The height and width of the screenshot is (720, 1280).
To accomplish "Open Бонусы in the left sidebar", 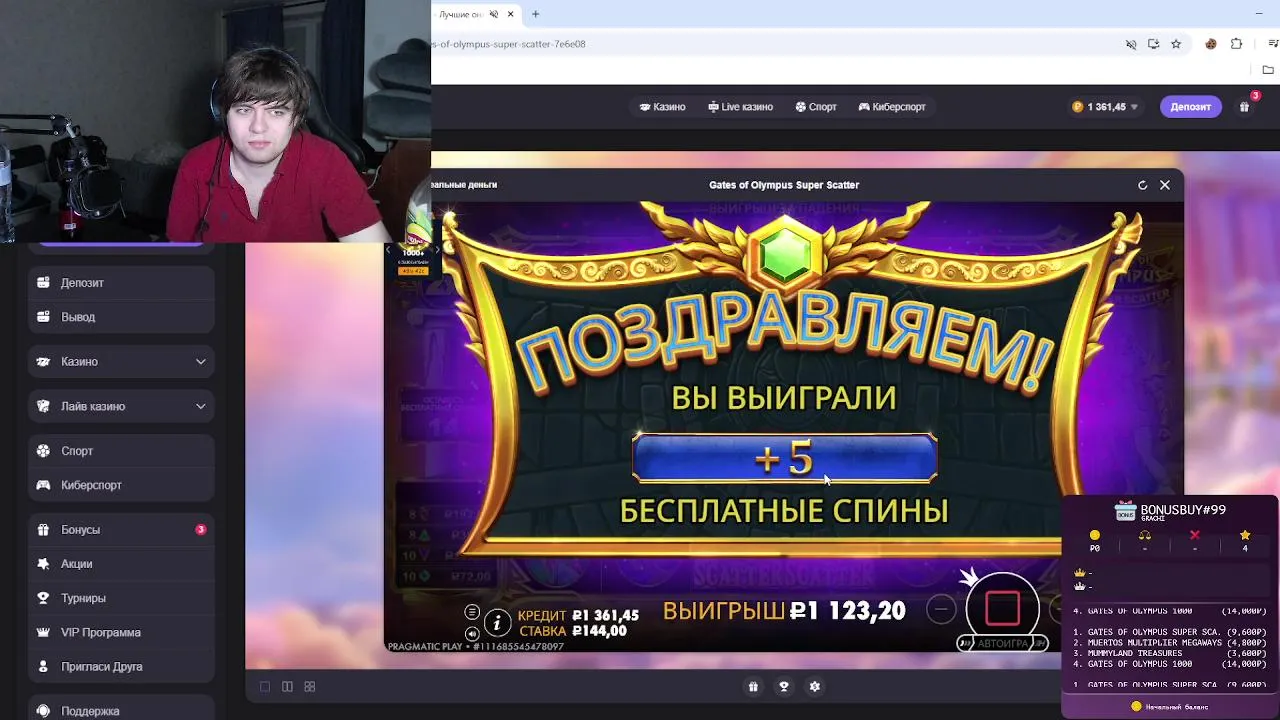I will [x=121, y=530].
